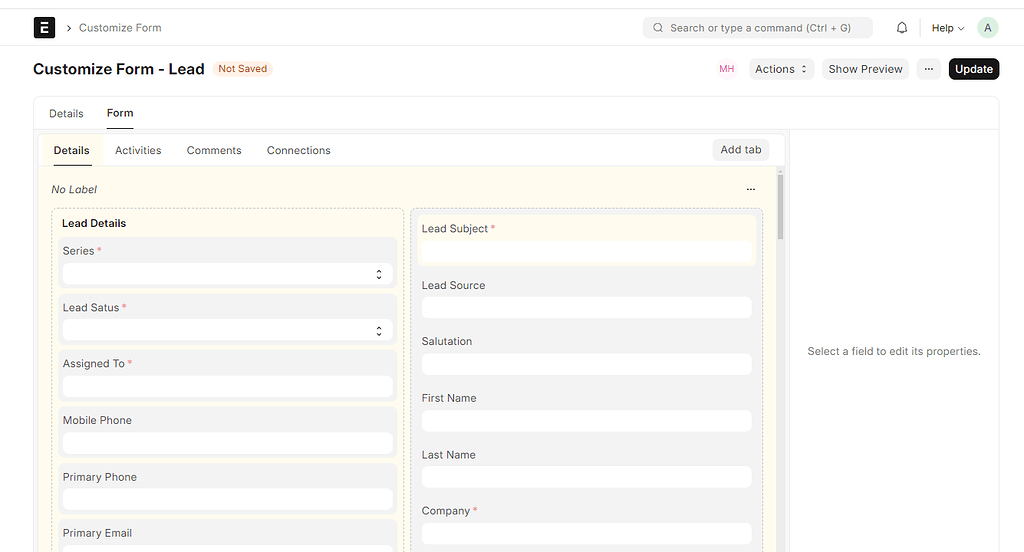The width and height of the screenshot is (1024, 552).
Task: Click the ERPNext home logo icon
Action: 44,27
